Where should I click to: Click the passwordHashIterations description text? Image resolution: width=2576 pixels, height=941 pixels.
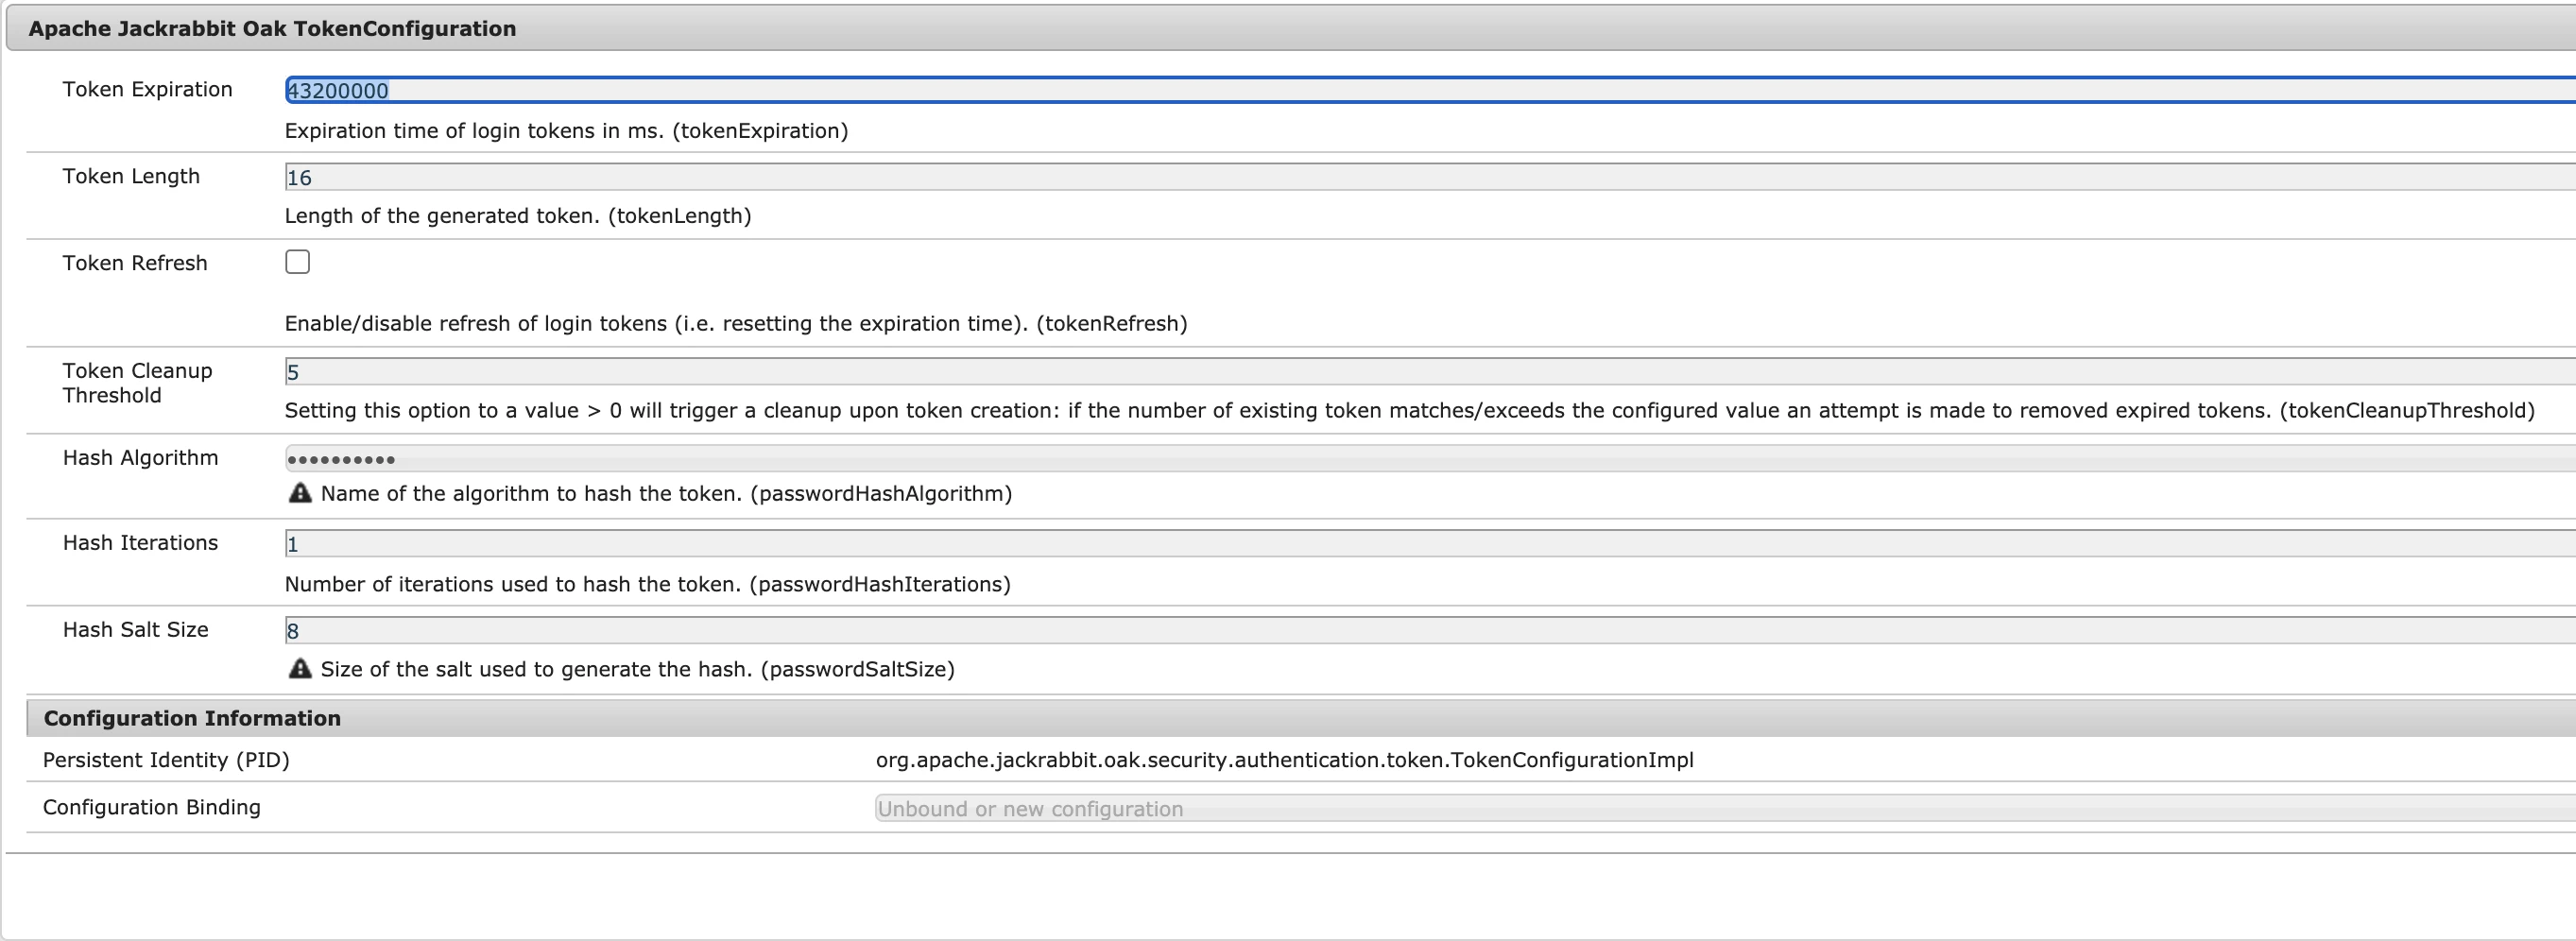[x=648, y=584]
